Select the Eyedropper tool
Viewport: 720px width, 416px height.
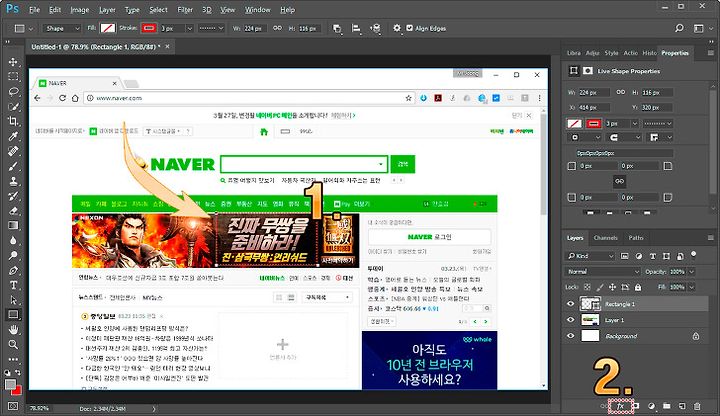point(13,136)
